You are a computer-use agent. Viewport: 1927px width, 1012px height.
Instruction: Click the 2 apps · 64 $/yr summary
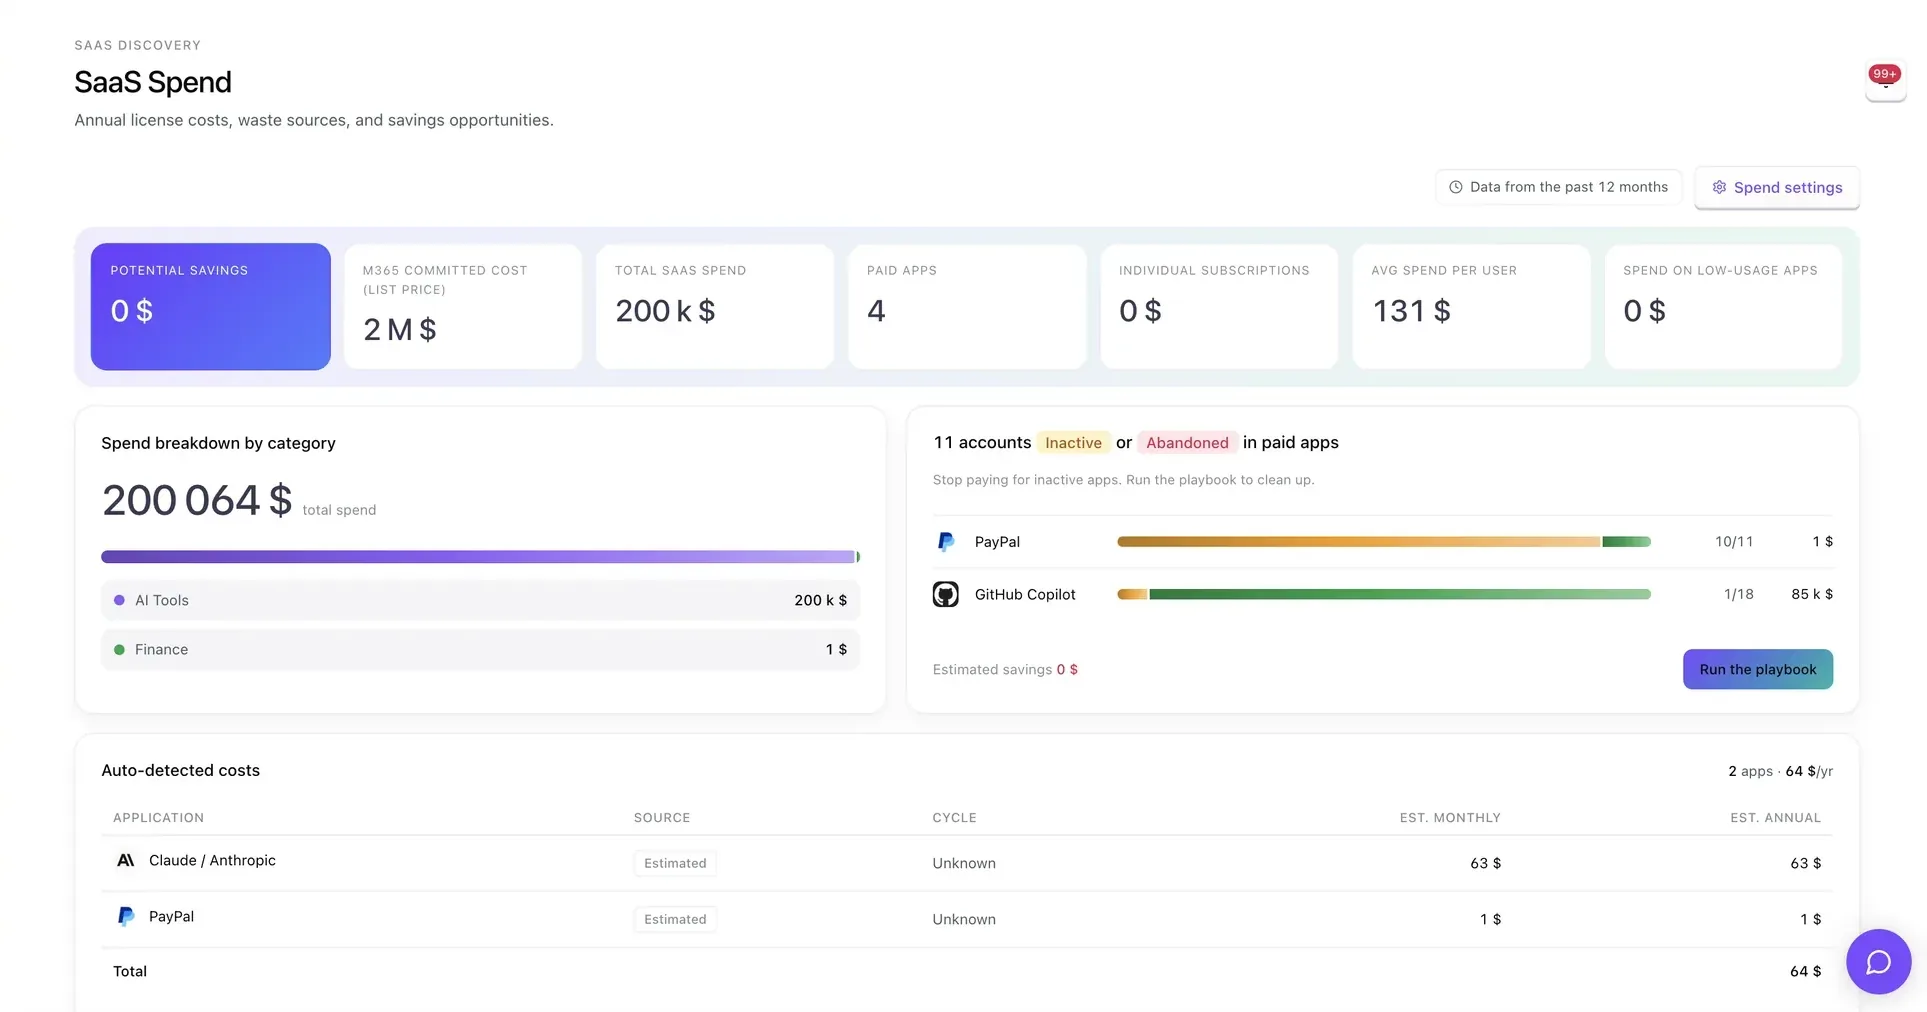[1780, 771]
